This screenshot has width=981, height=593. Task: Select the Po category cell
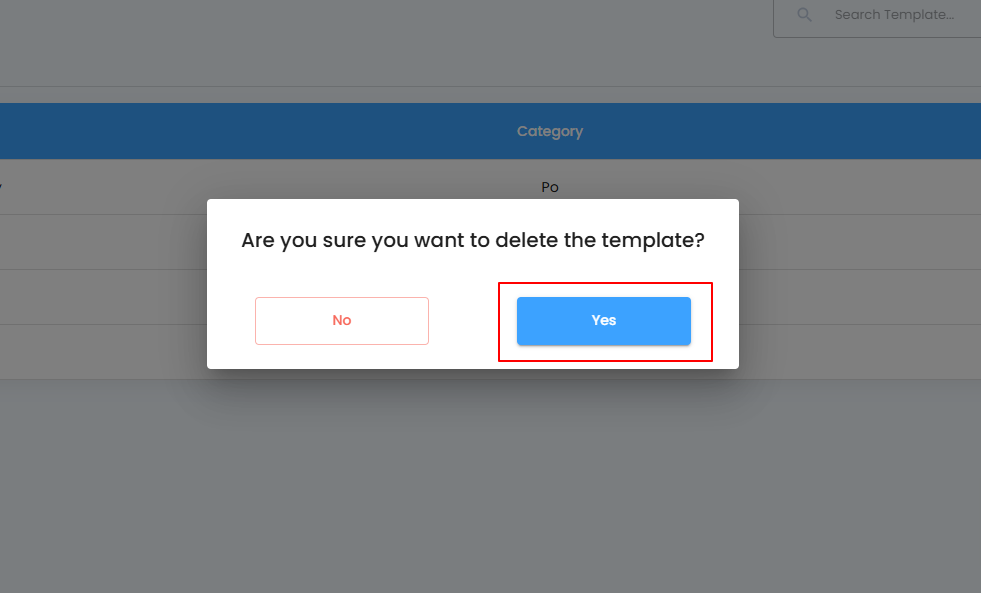tap(550, 187)
